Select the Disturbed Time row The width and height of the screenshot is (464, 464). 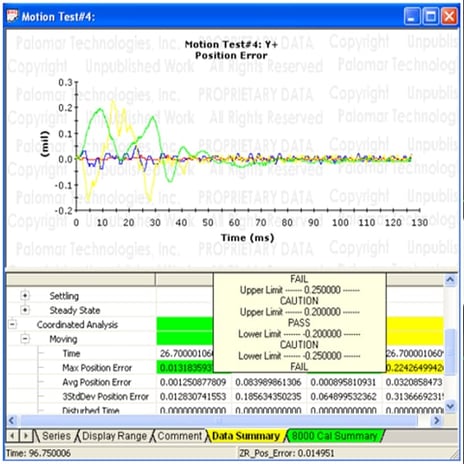(x=91, y=410)
